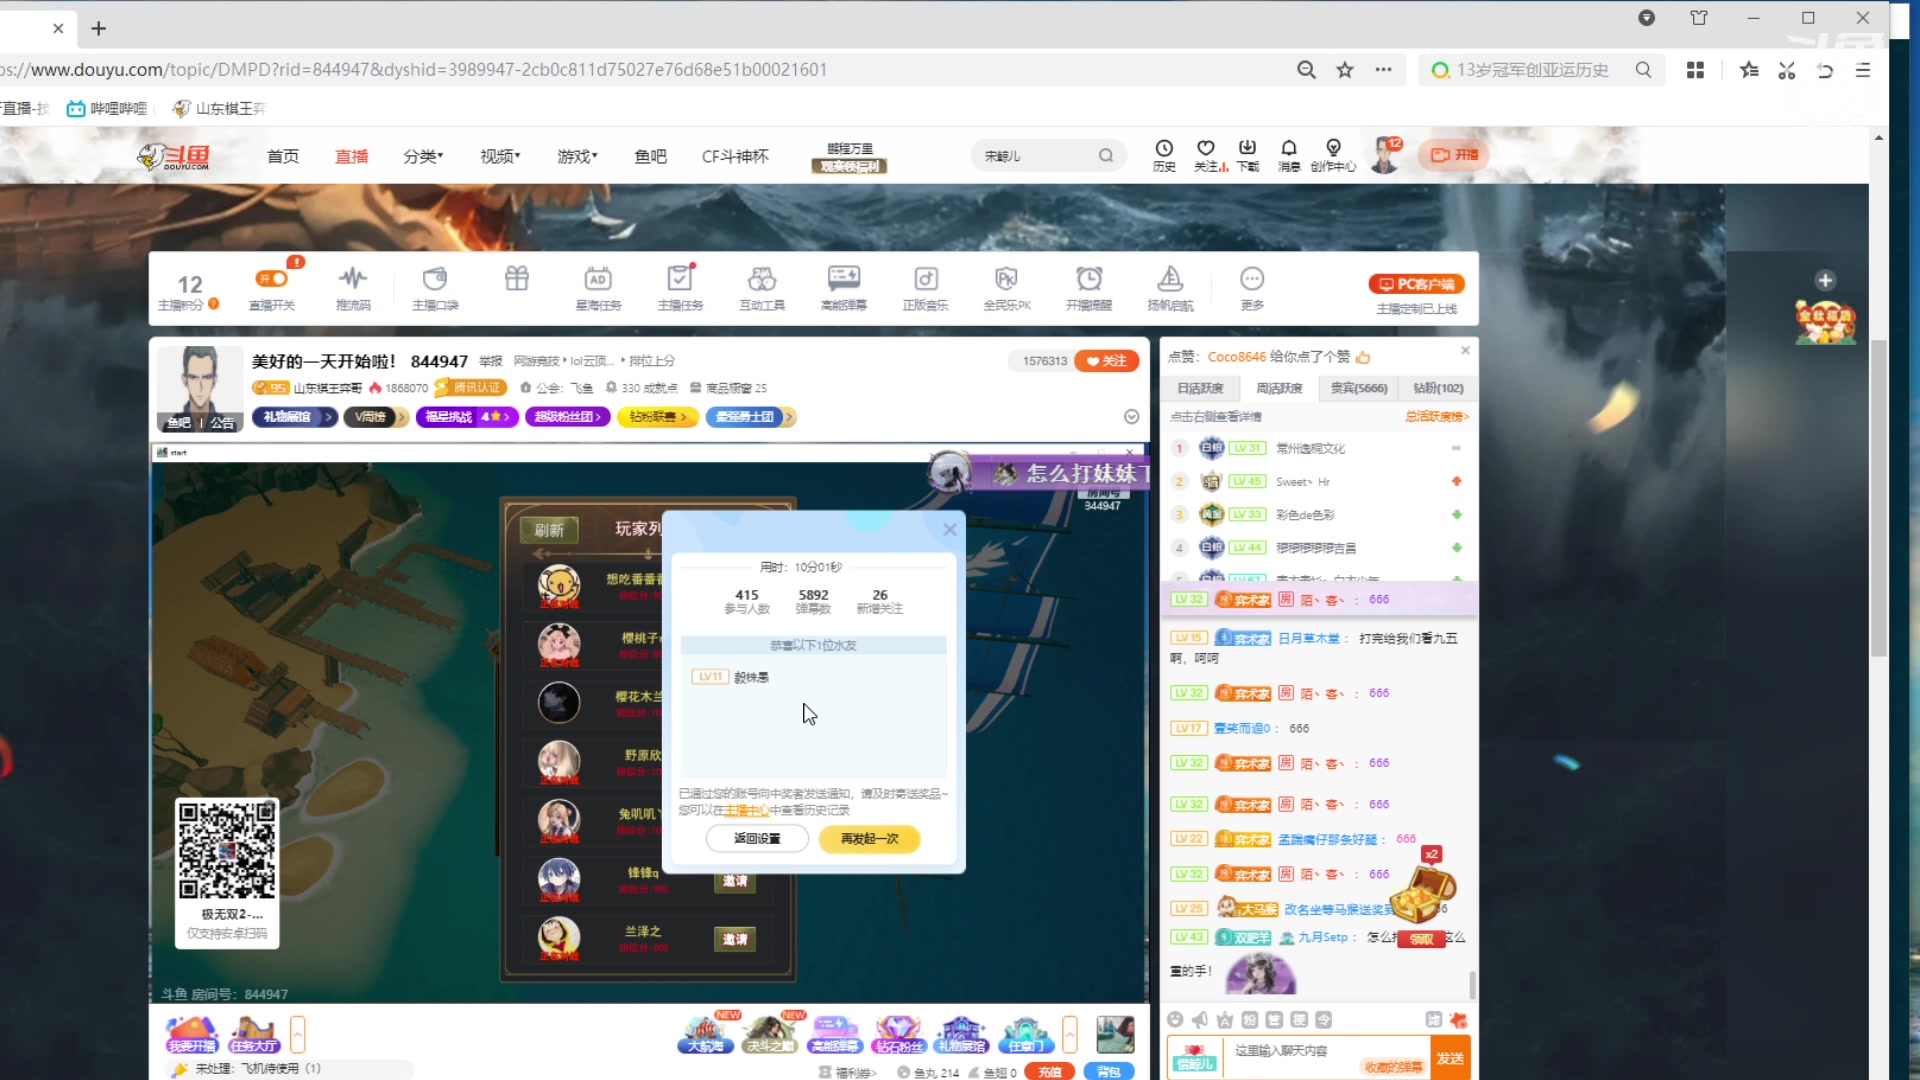Screen dimensions: 1920x1080
Task: Open the 下载 download icon in header
Action: click(x=1247, y=155)
